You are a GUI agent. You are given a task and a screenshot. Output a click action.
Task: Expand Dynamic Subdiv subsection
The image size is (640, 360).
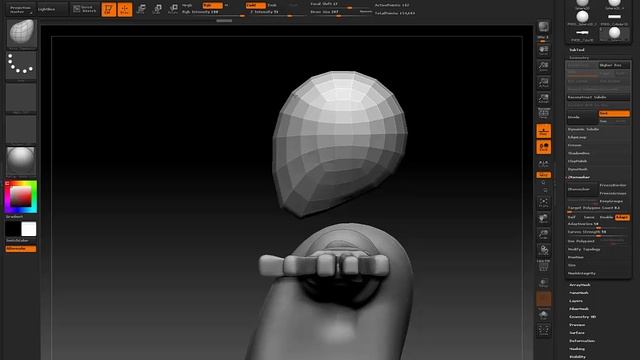tap(583, 129)
